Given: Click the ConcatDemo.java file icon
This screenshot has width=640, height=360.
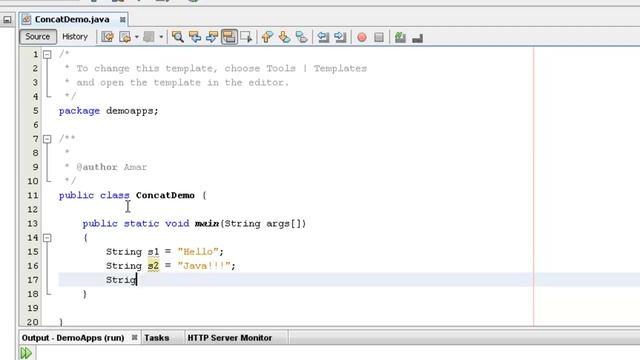Looking at the screenshot, I should (27, 19).
